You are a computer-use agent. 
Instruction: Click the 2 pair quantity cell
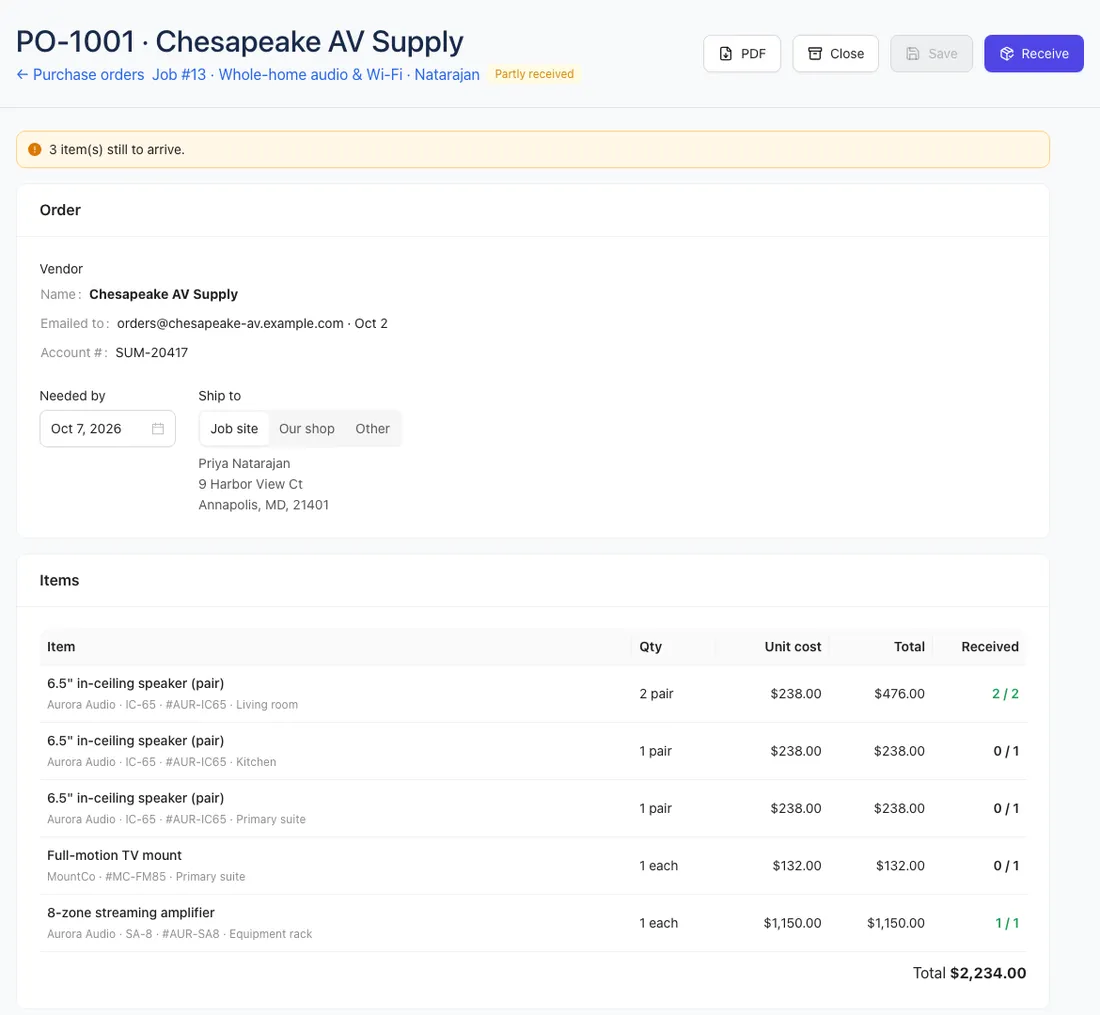click(656, 694)
